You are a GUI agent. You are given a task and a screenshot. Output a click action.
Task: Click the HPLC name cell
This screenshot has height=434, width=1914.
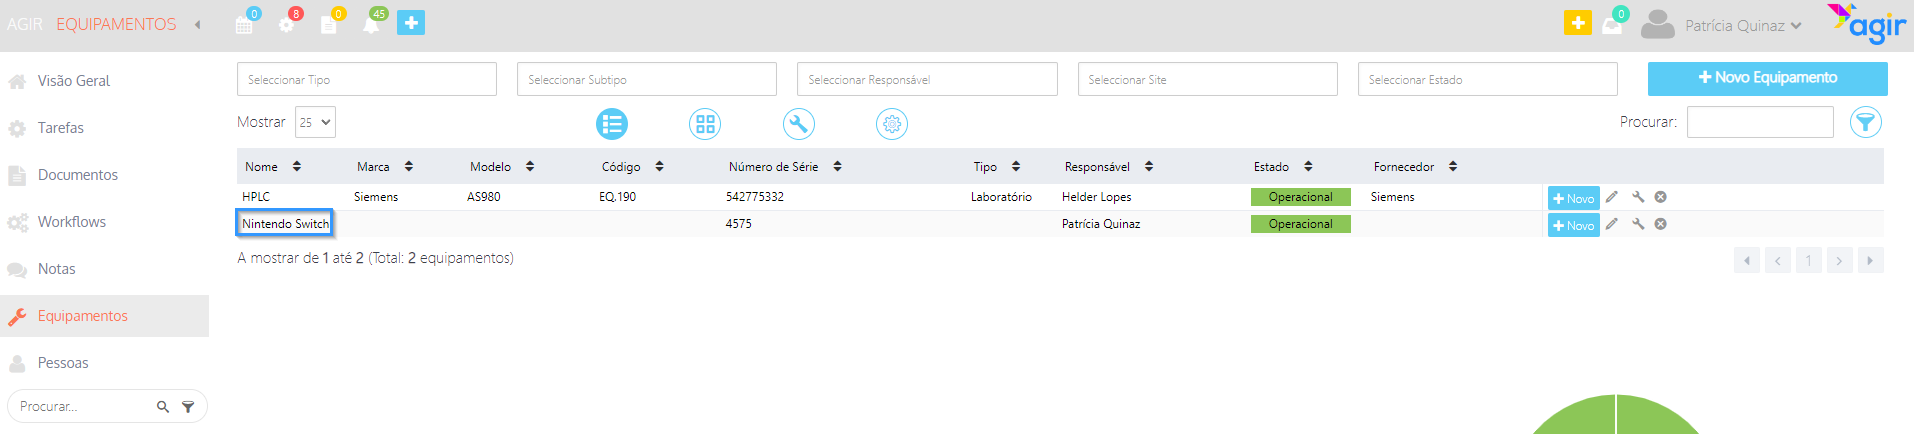pyautogui.click(x=256, y=197)
